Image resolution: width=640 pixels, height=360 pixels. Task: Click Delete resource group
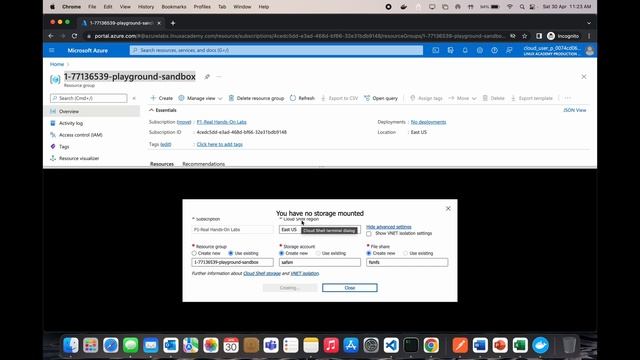click(256, 98)
